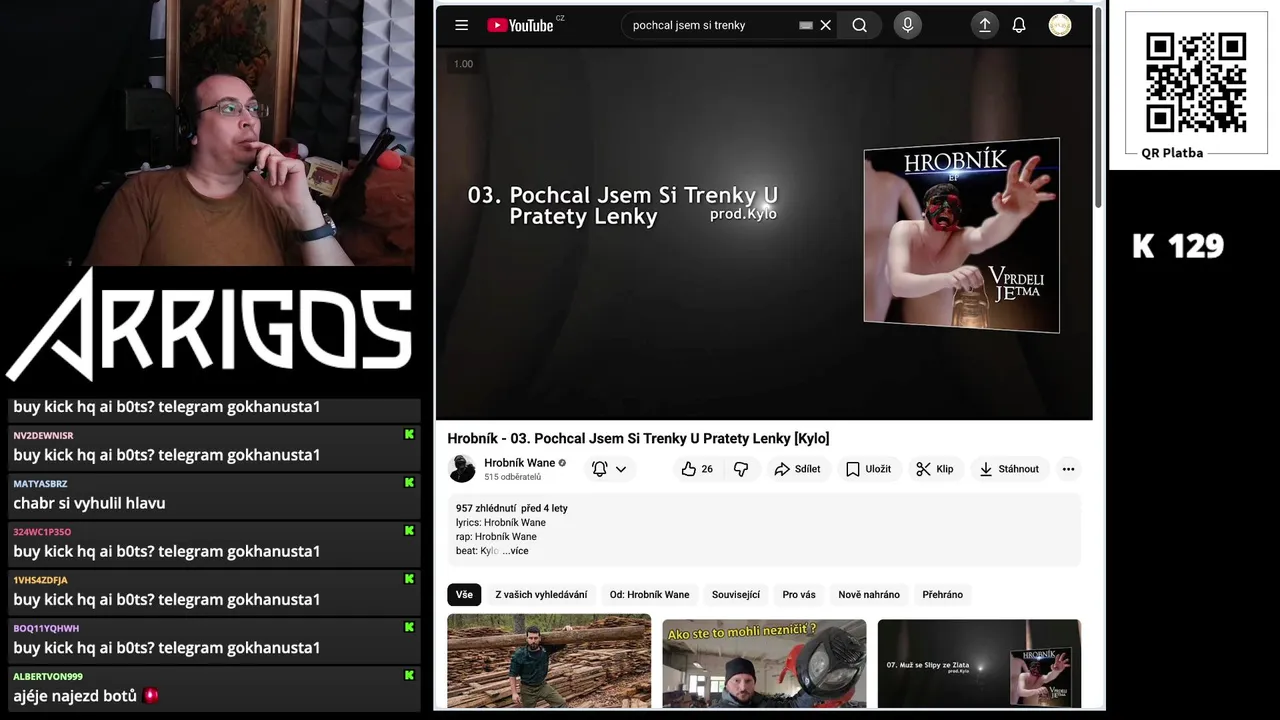The image size is (1280, 720).
Task: Click the Hrobník EP album cover
Action: coord(962,235)
